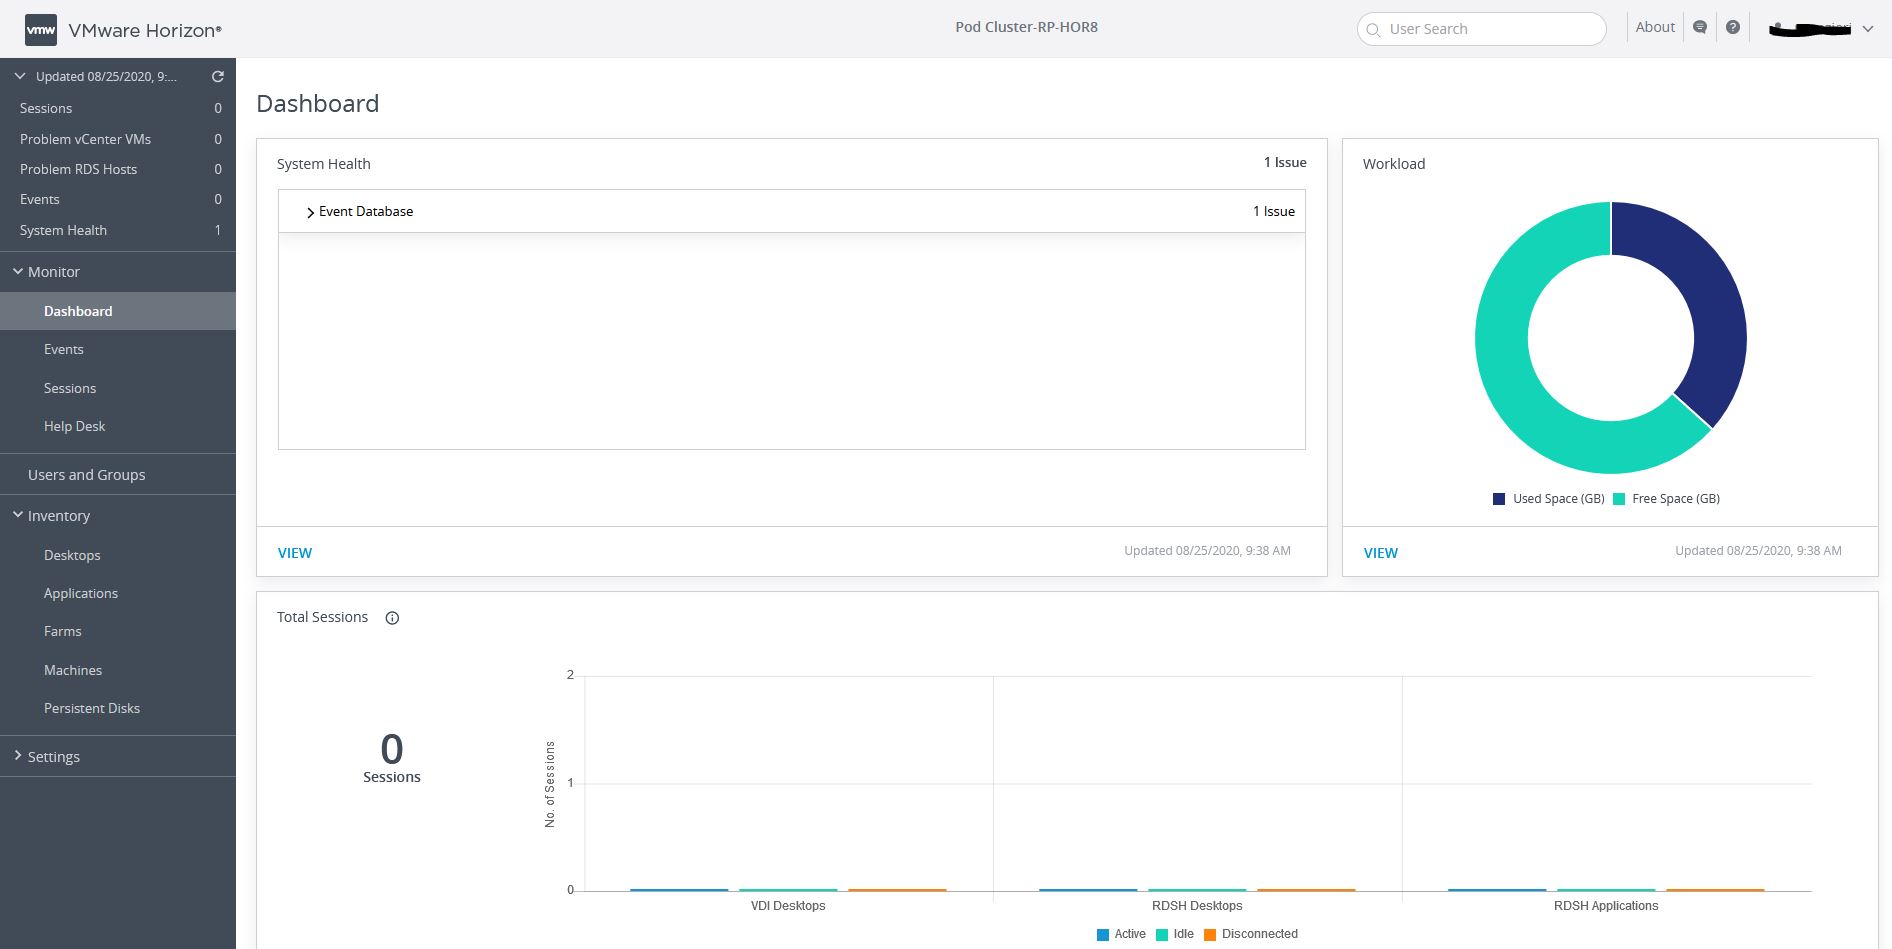Open the help question mark icon

pyautogui.click(x=1733, y=28)
